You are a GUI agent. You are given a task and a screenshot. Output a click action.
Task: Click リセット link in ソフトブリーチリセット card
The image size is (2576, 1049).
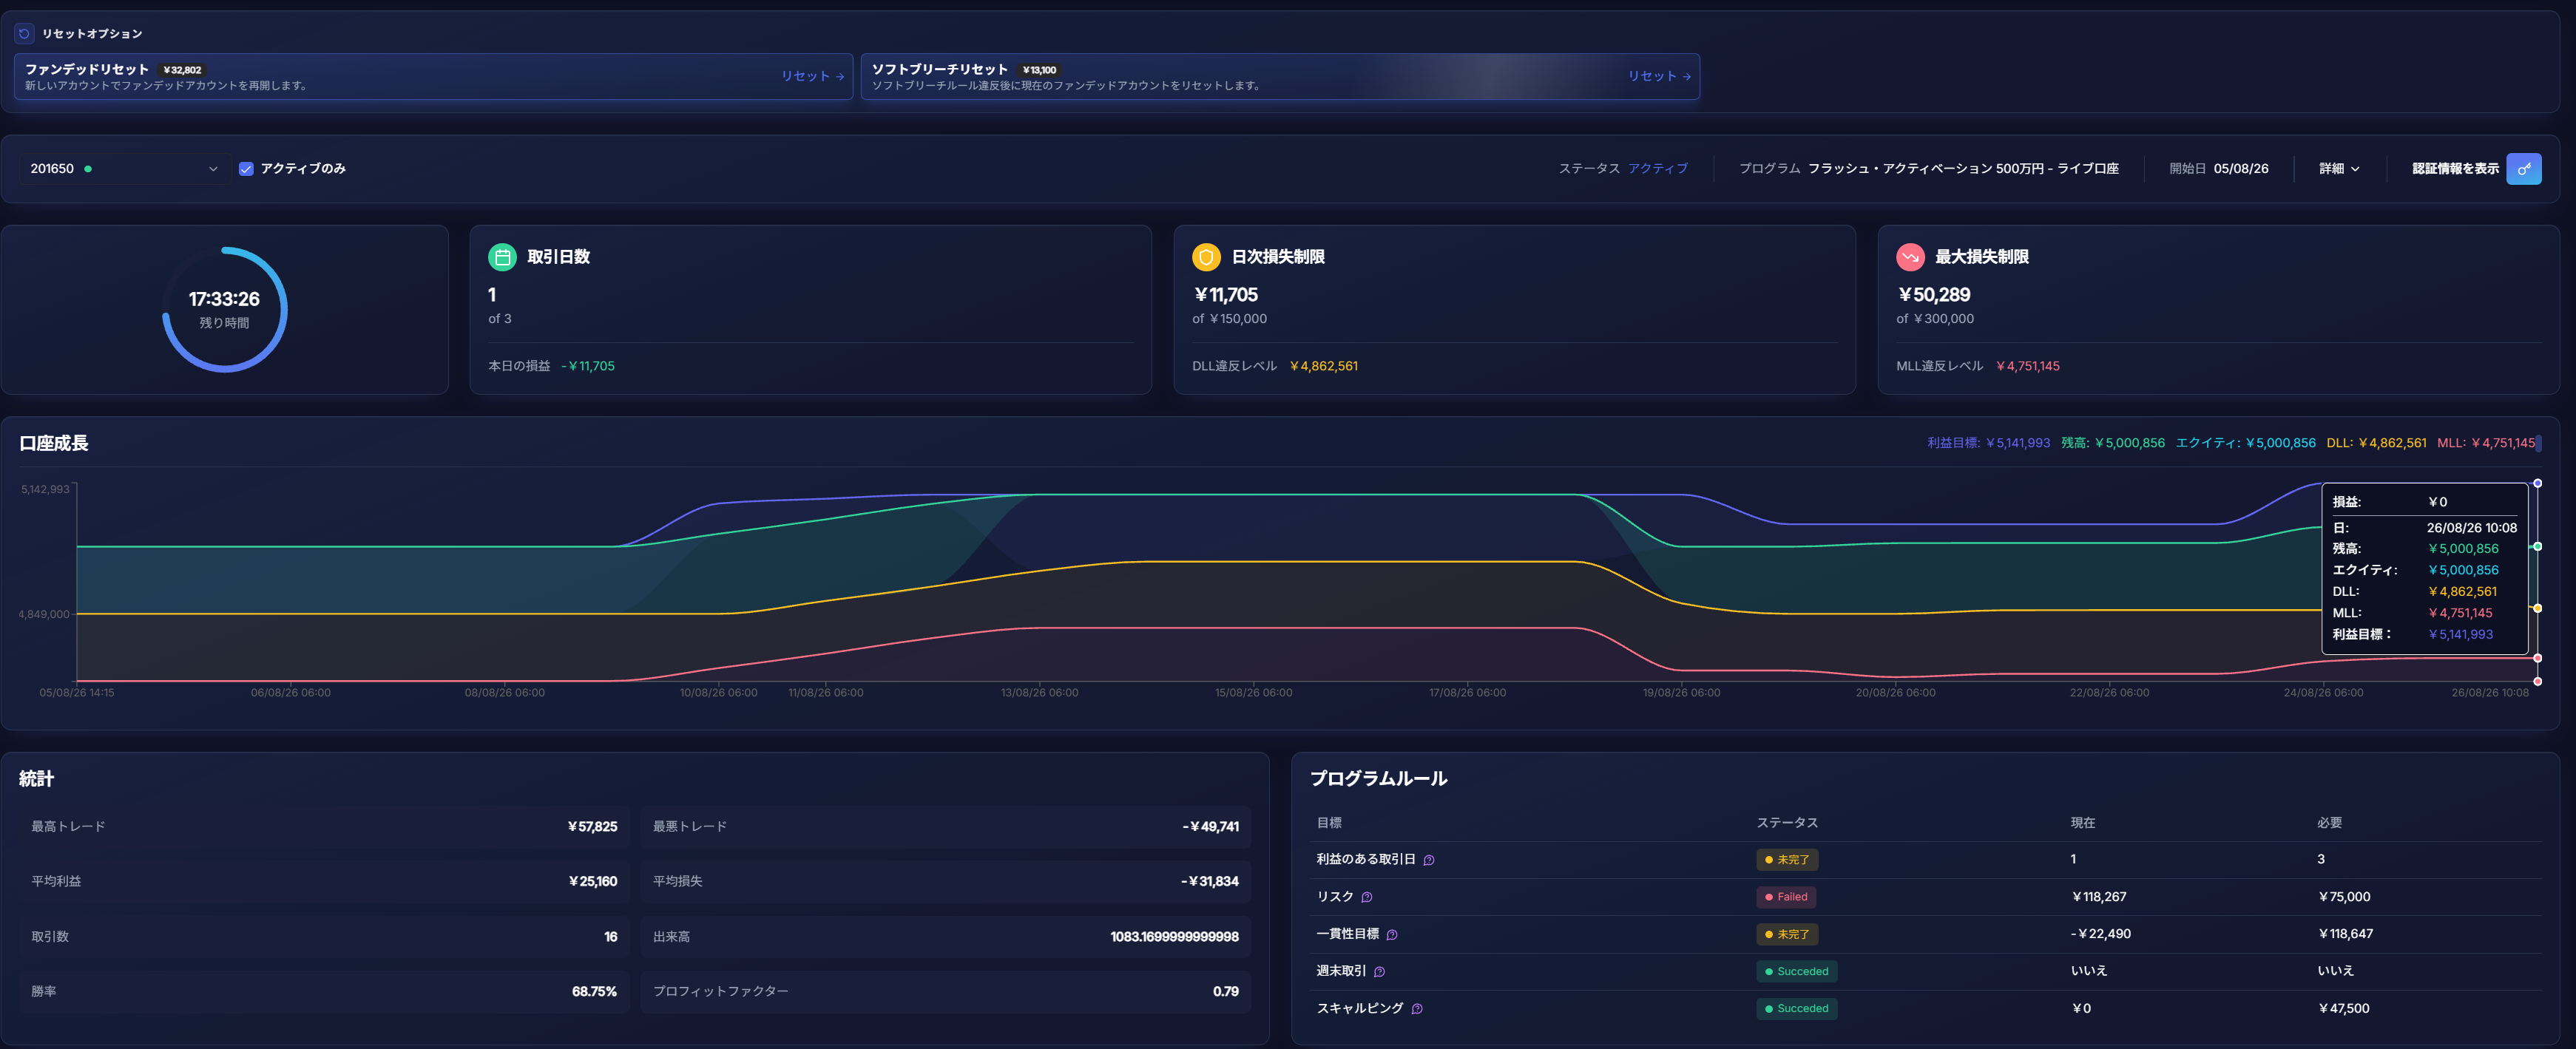[1659, 76]
